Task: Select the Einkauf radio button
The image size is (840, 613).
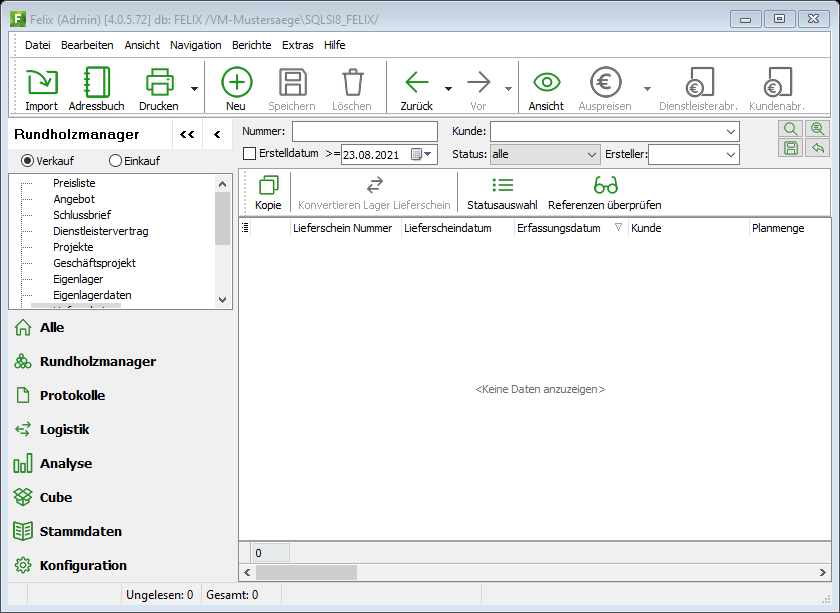Action: 115,161
